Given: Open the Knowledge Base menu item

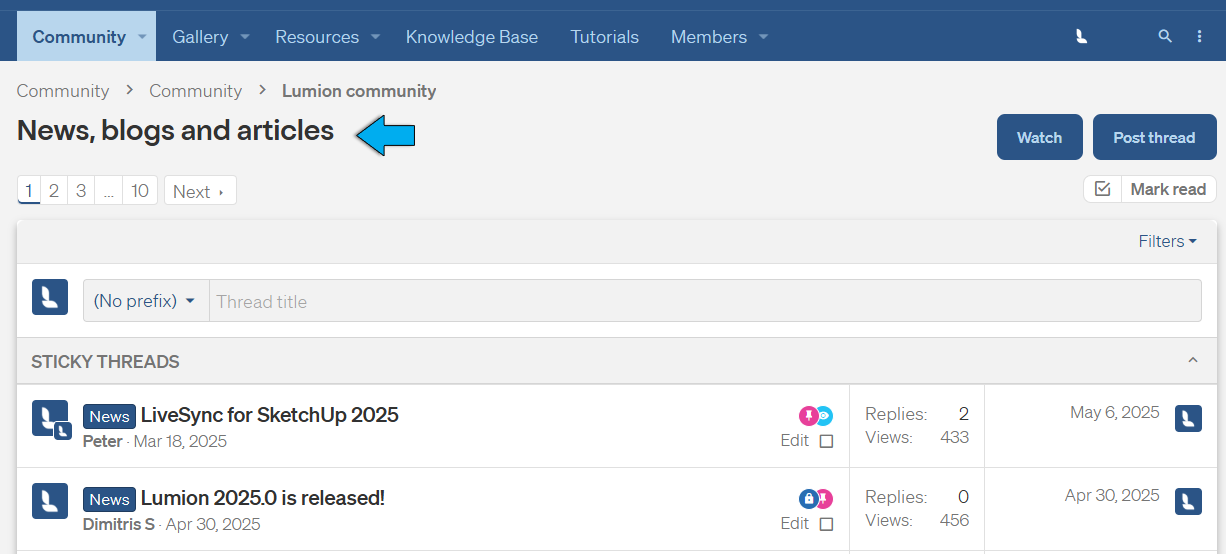Looking at the screenshot, I should pos(471,37).
